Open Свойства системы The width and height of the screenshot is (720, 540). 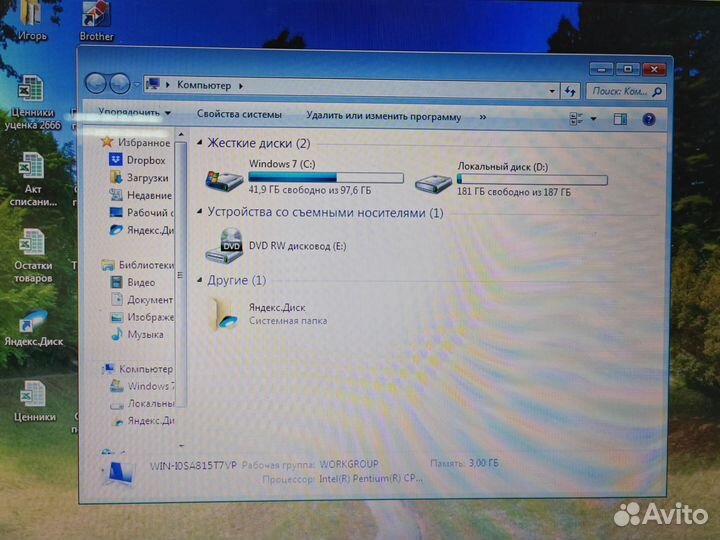tap(239, 114)
